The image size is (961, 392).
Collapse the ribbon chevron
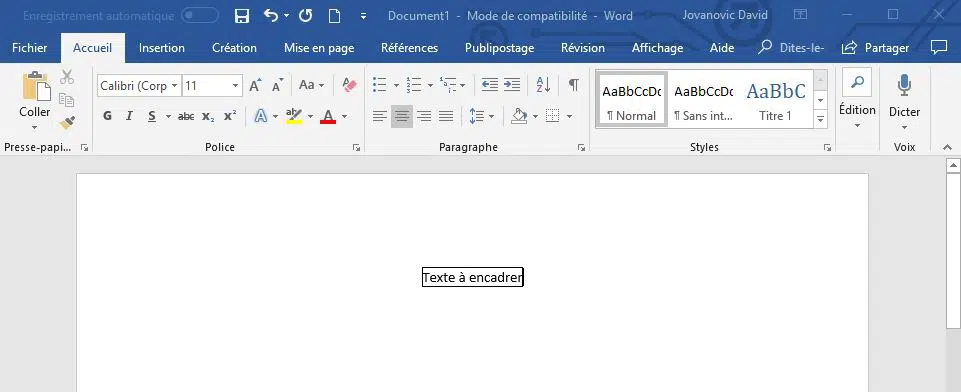(948, 148)
